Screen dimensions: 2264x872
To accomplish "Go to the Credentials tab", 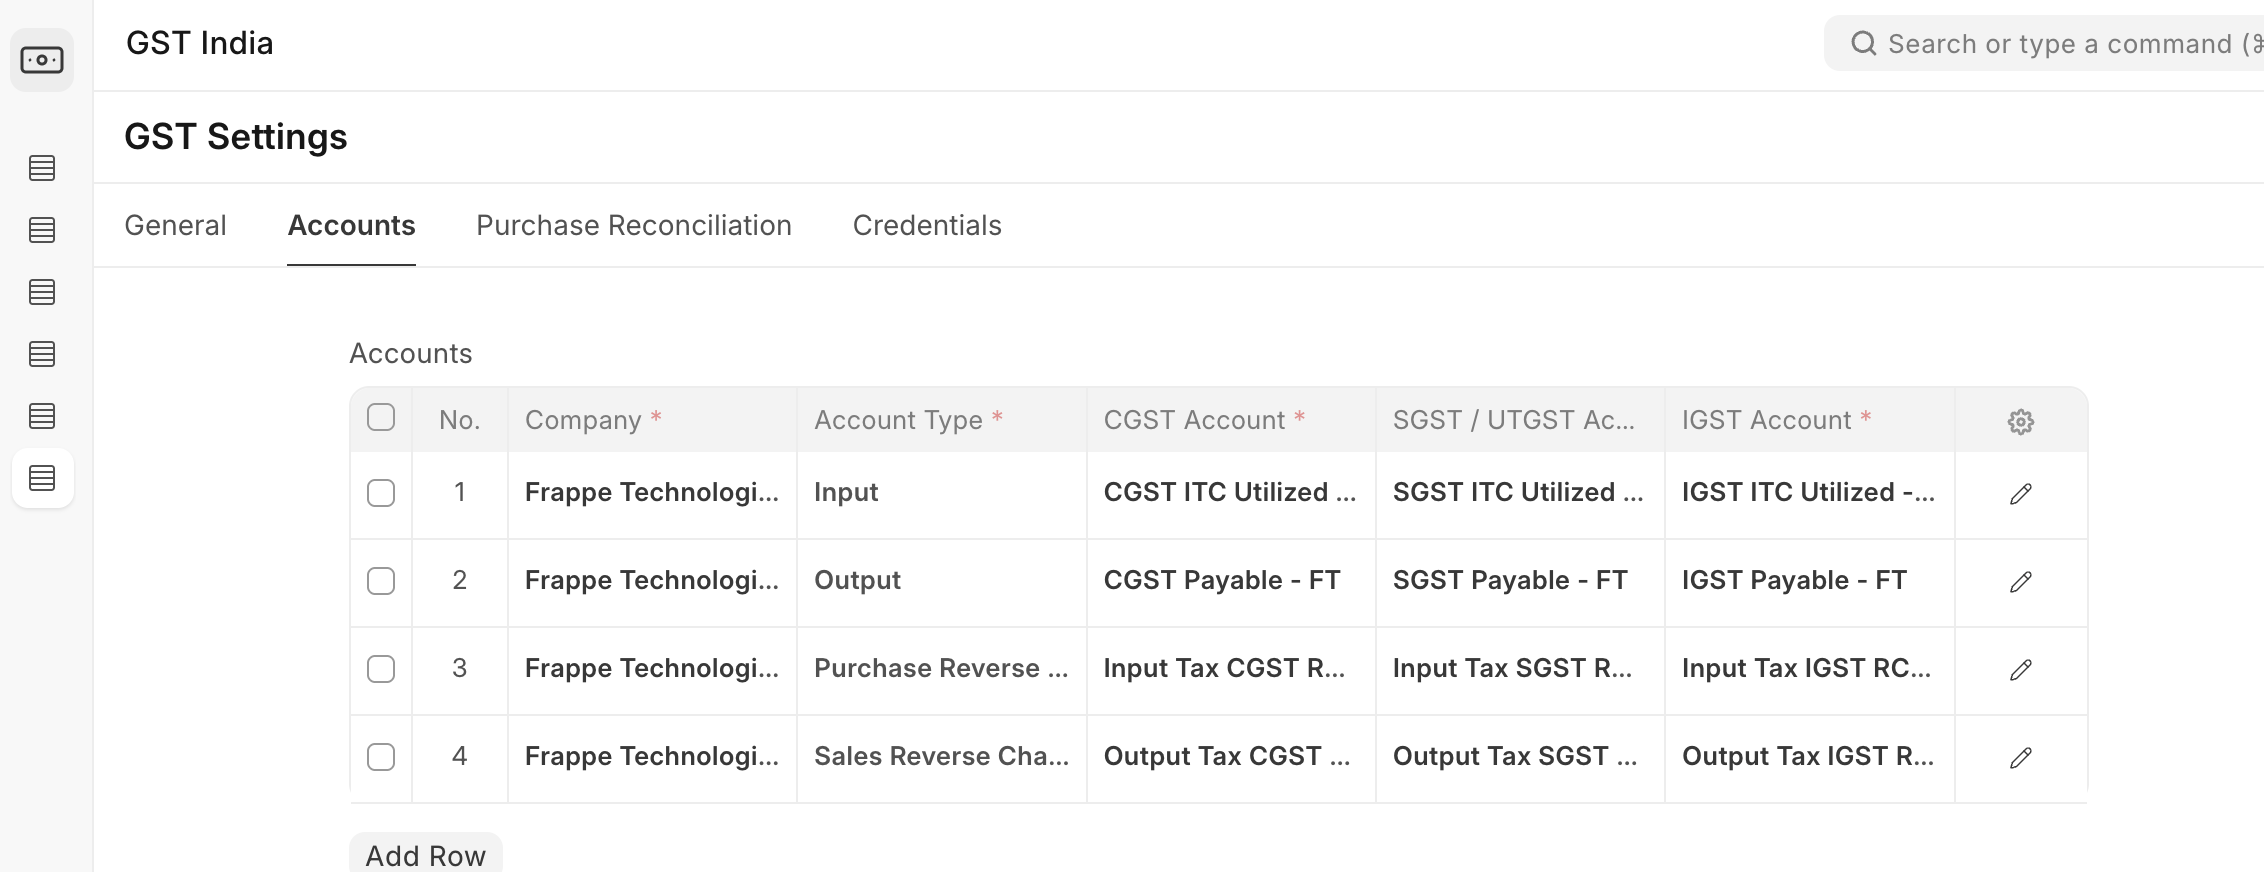I will pyautogui.click(x=926, y=226).
